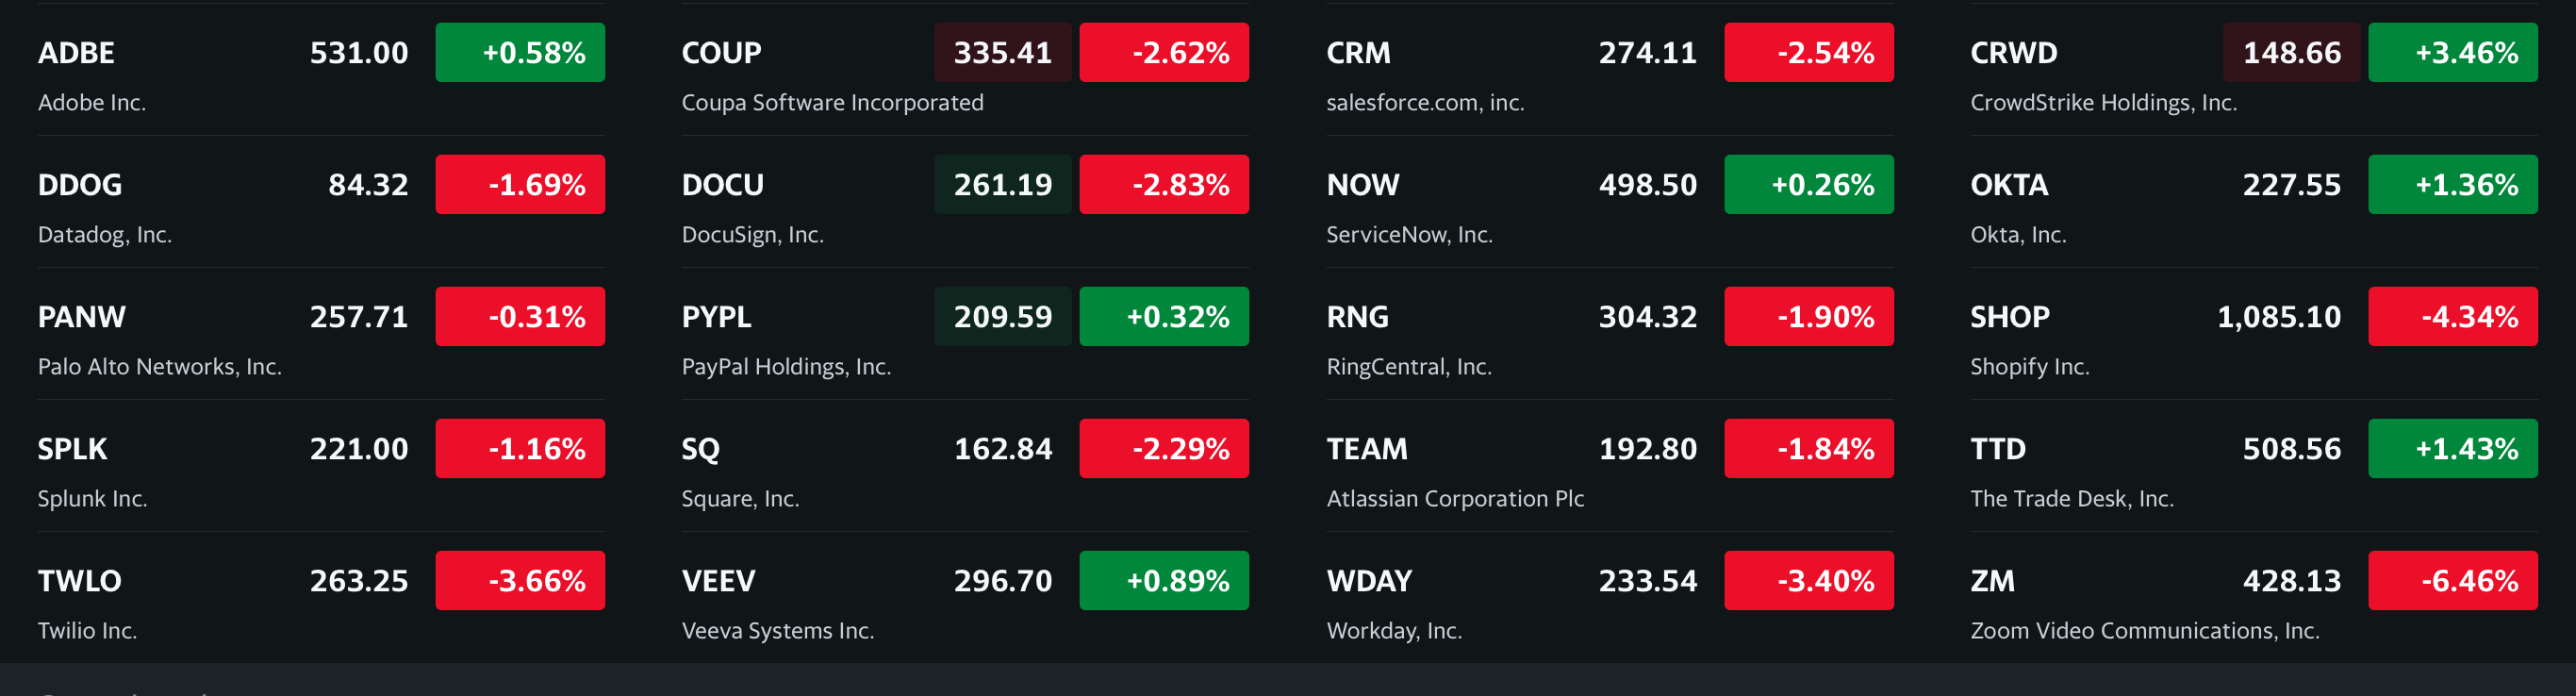Select the Palo Alto Networks company name

(x=159, y=367)
